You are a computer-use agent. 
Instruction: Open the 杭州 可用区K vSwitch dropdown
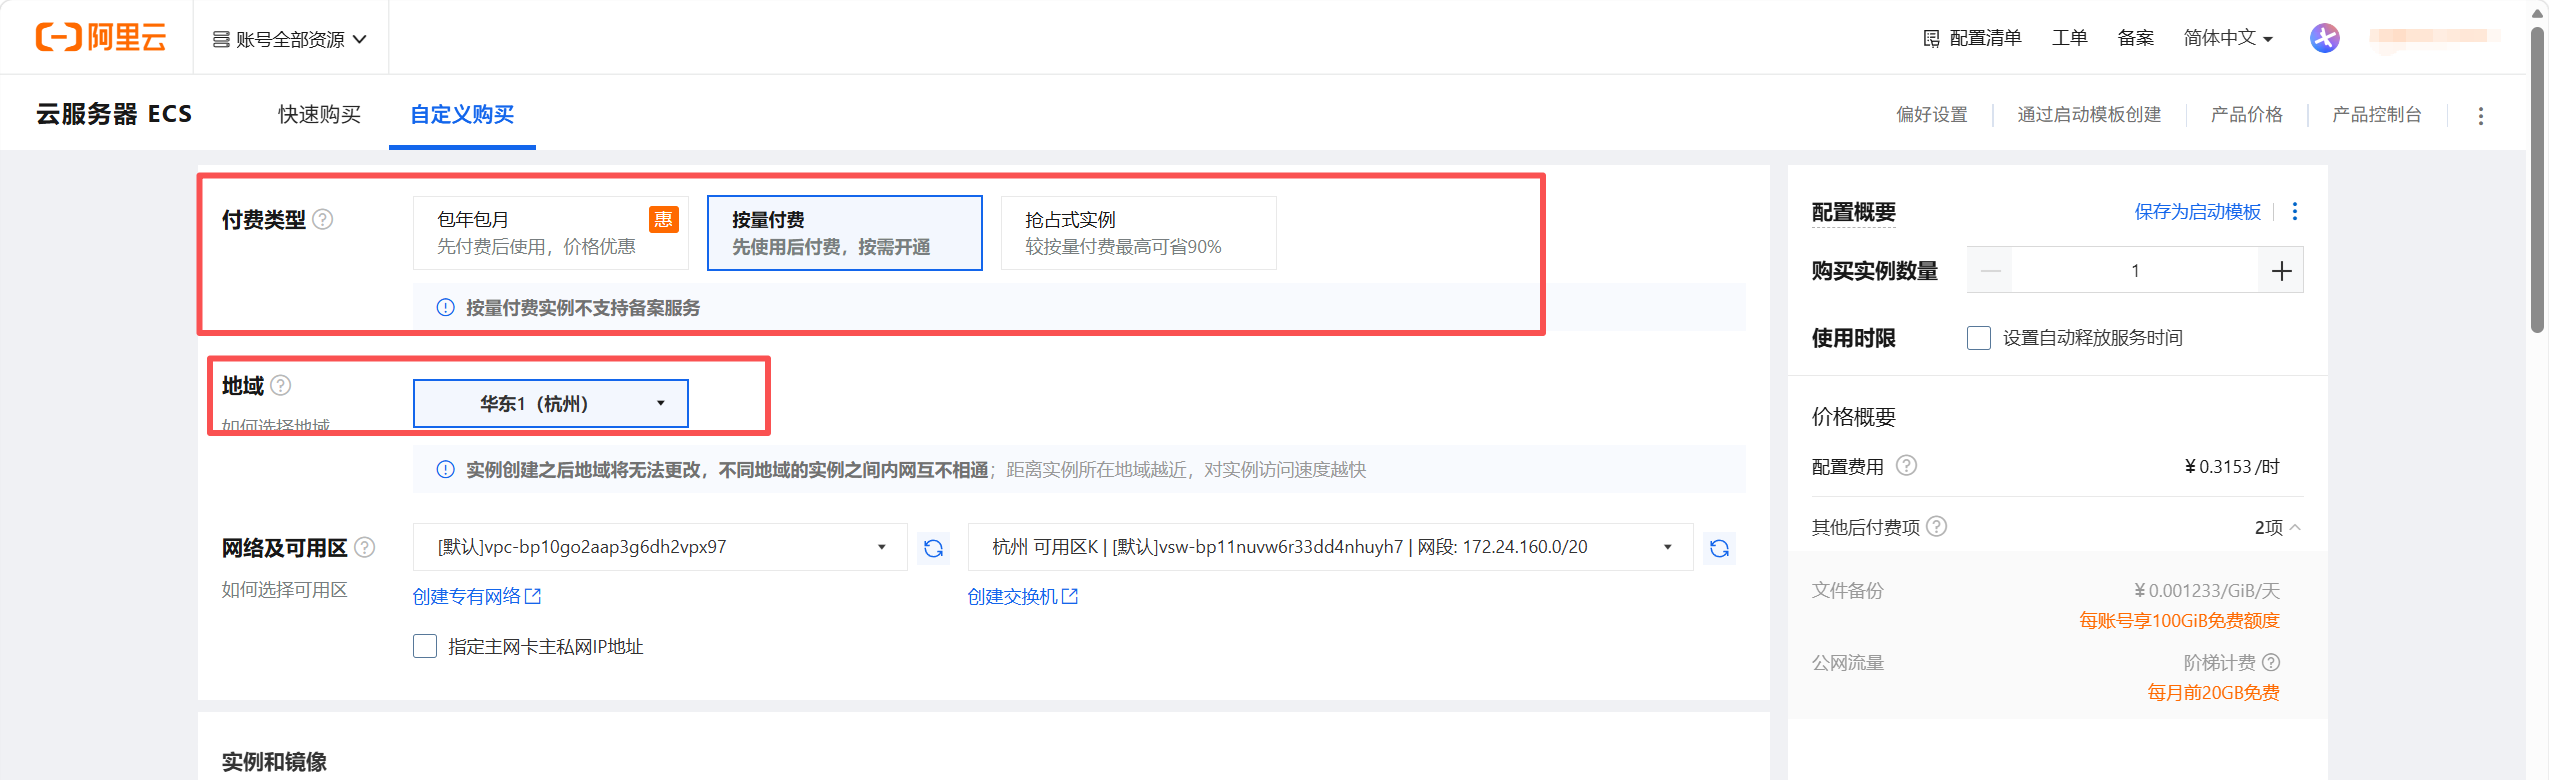[x=1330, y=547]
